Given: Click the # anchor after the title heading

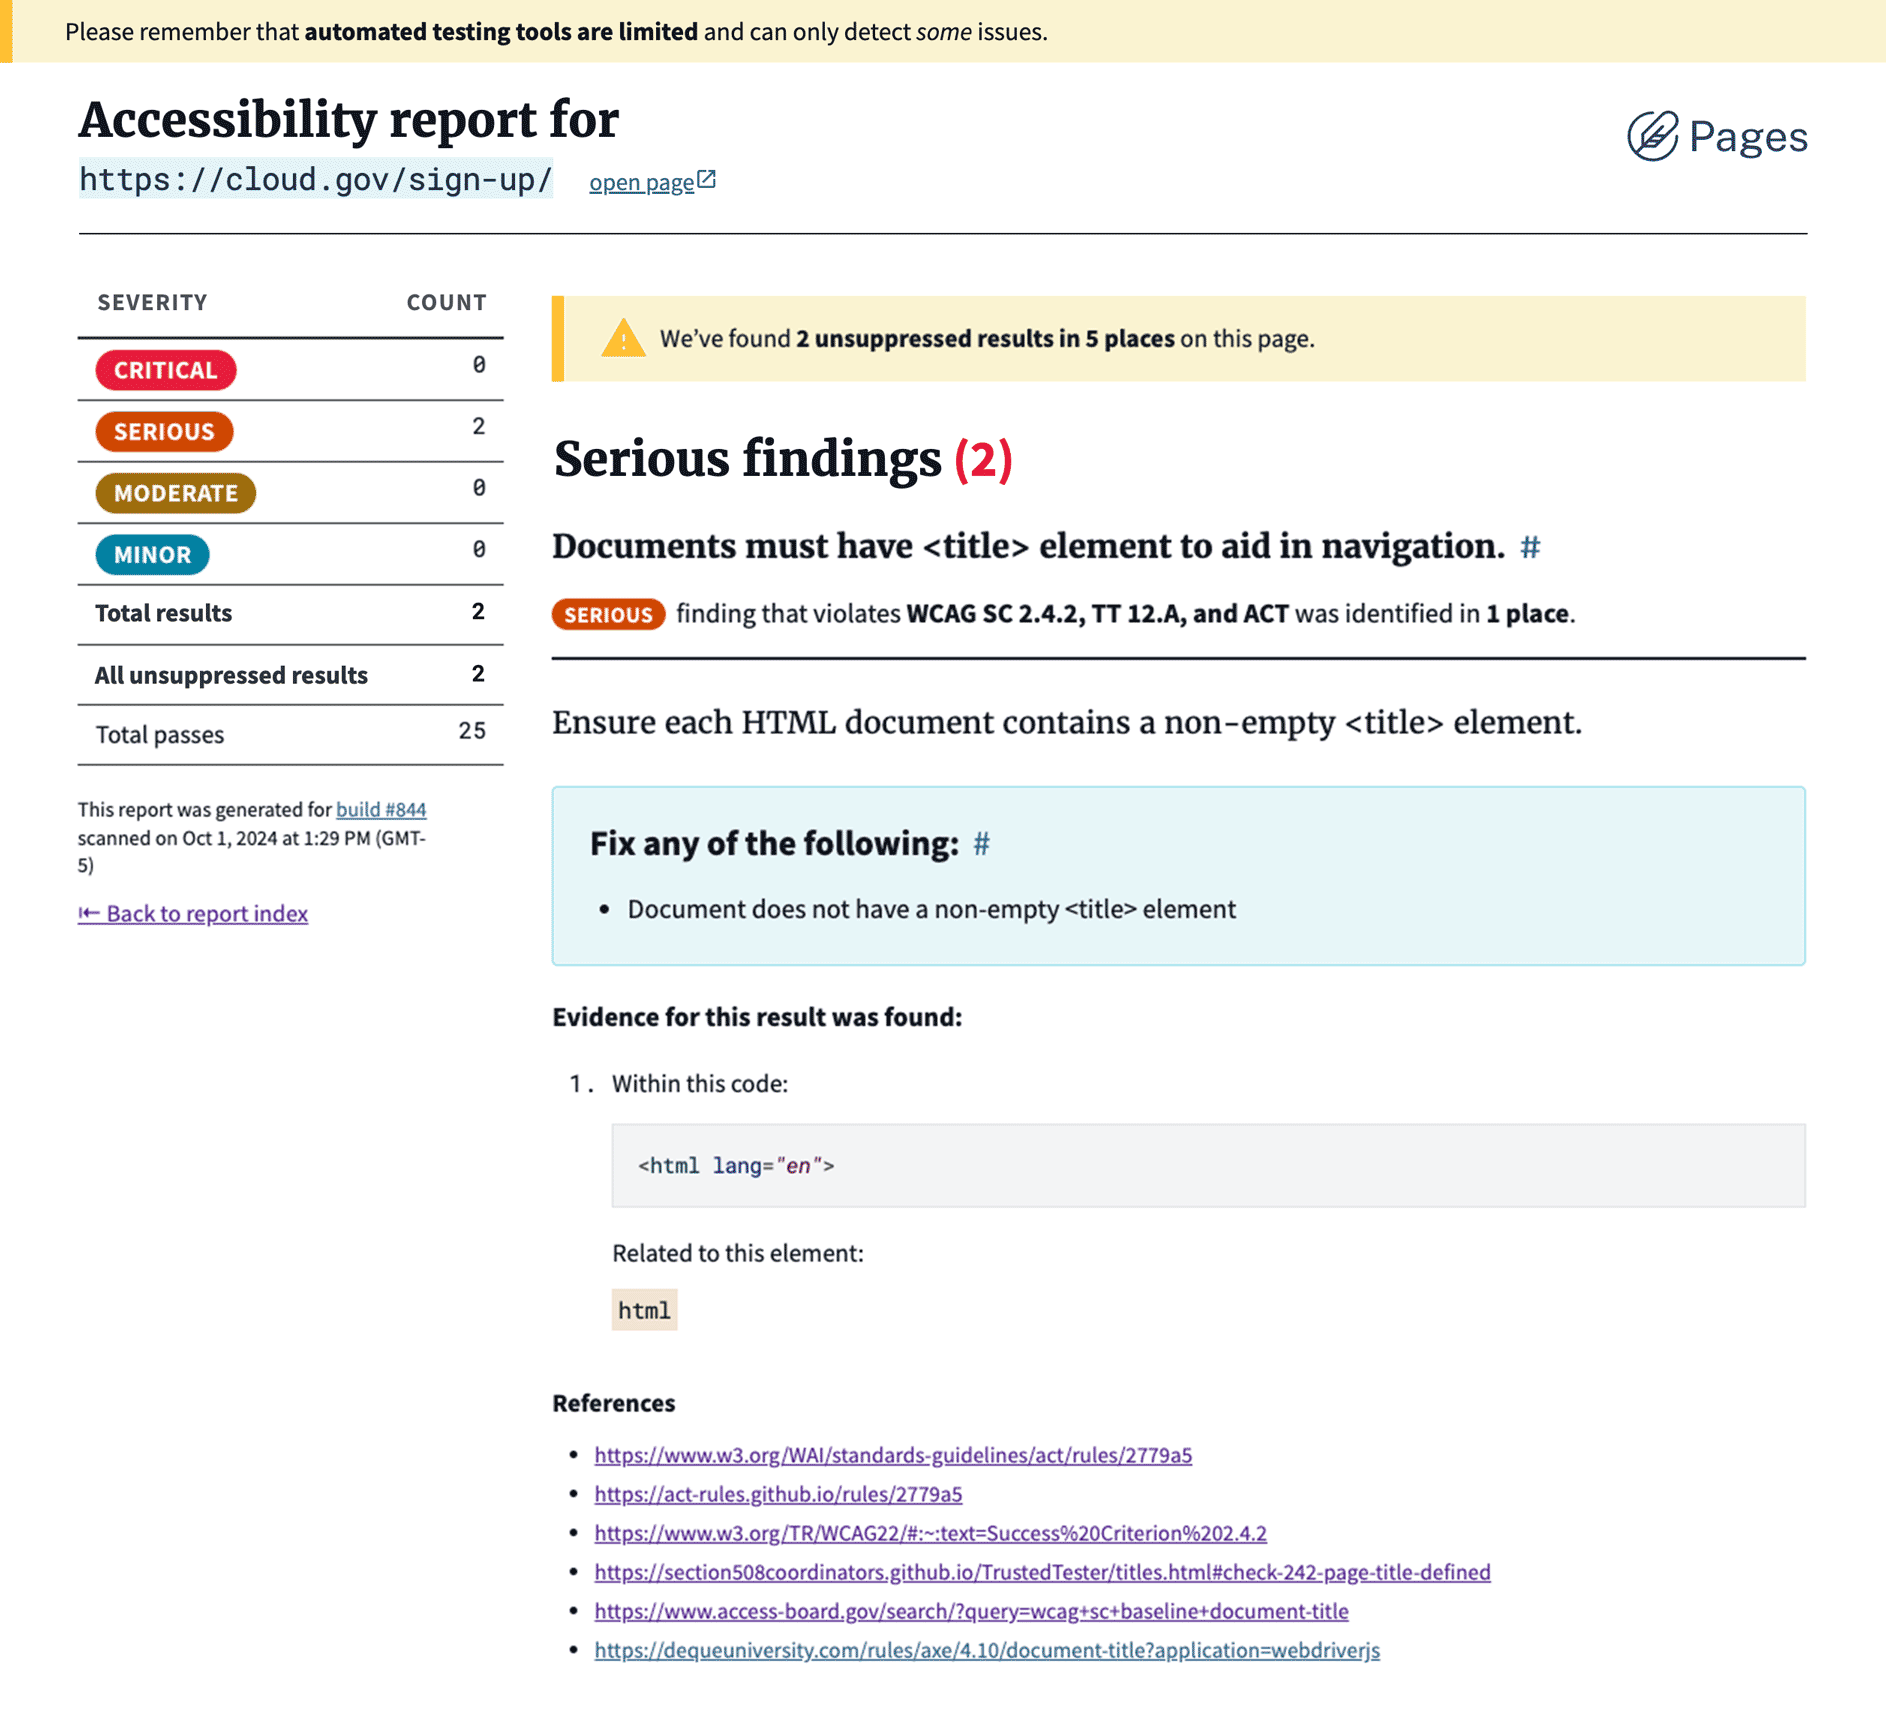Looking at the screenshot, I should (x=1530, y=547).
